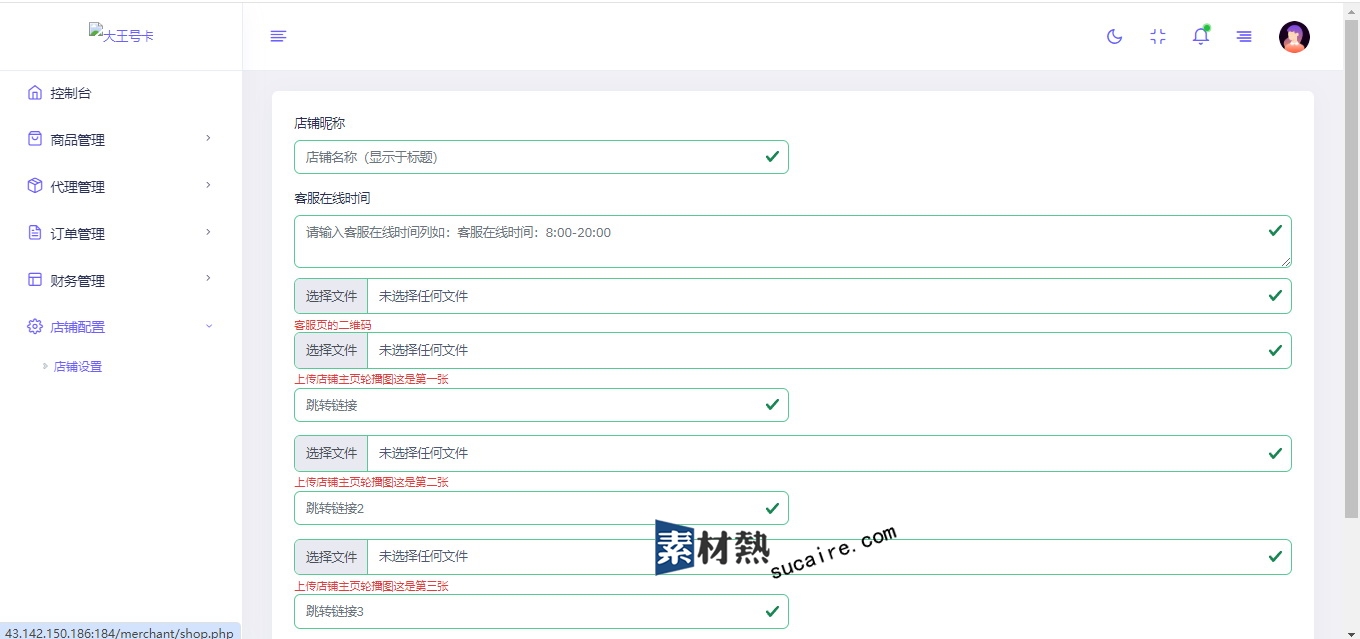Toggle dark mode with the moon icon
The image size is (1360, 639).
pyautogui.click(x=1114, y=37)
